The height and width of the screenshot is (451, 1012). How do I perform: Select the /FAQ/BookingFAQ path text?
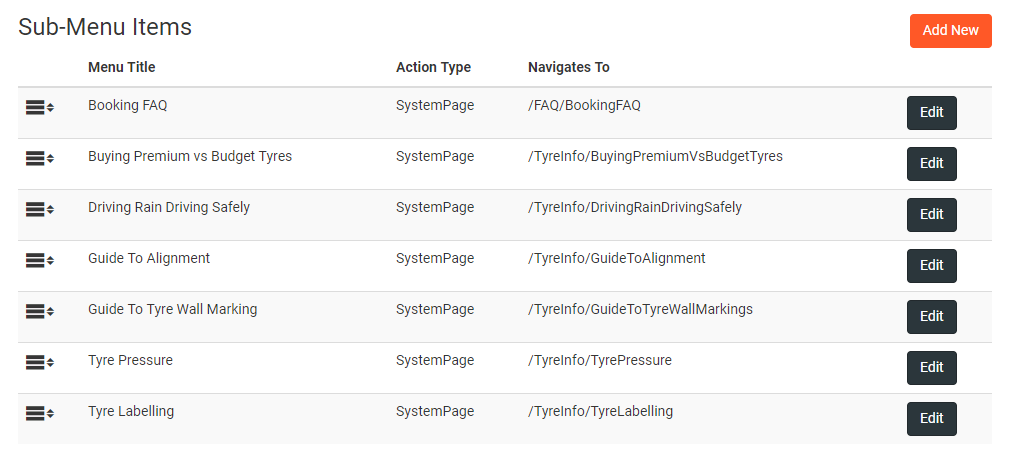pos(584,105)
